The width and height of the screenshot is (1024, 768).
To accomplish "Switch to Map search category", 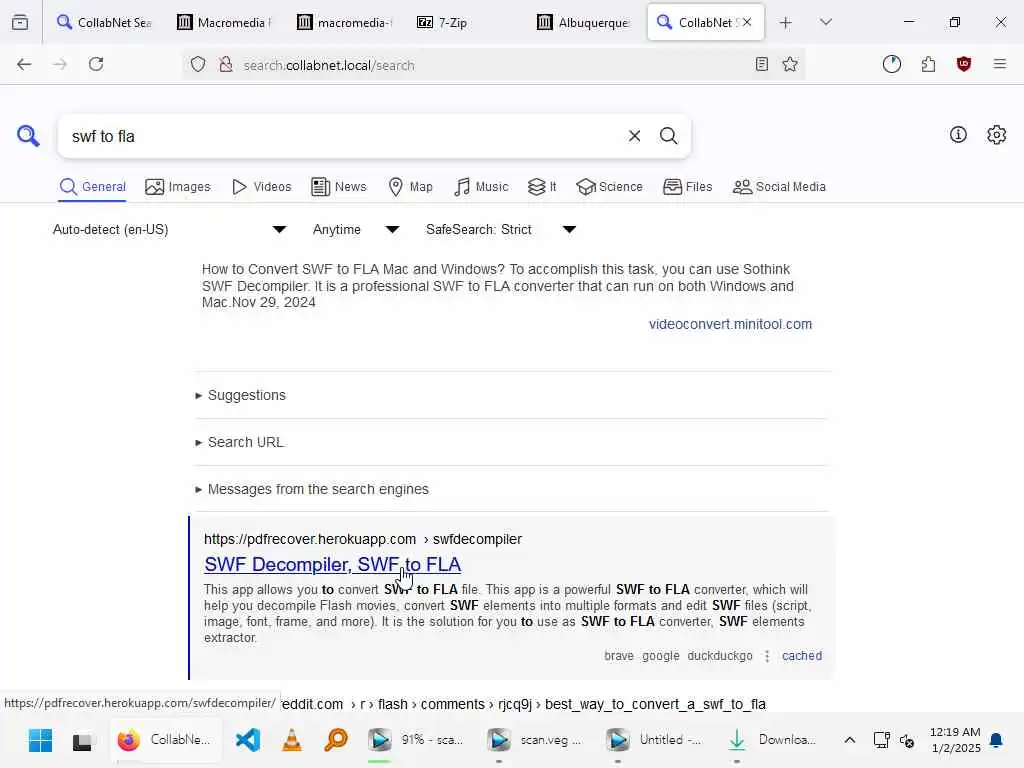I will (x=410, y=187).
